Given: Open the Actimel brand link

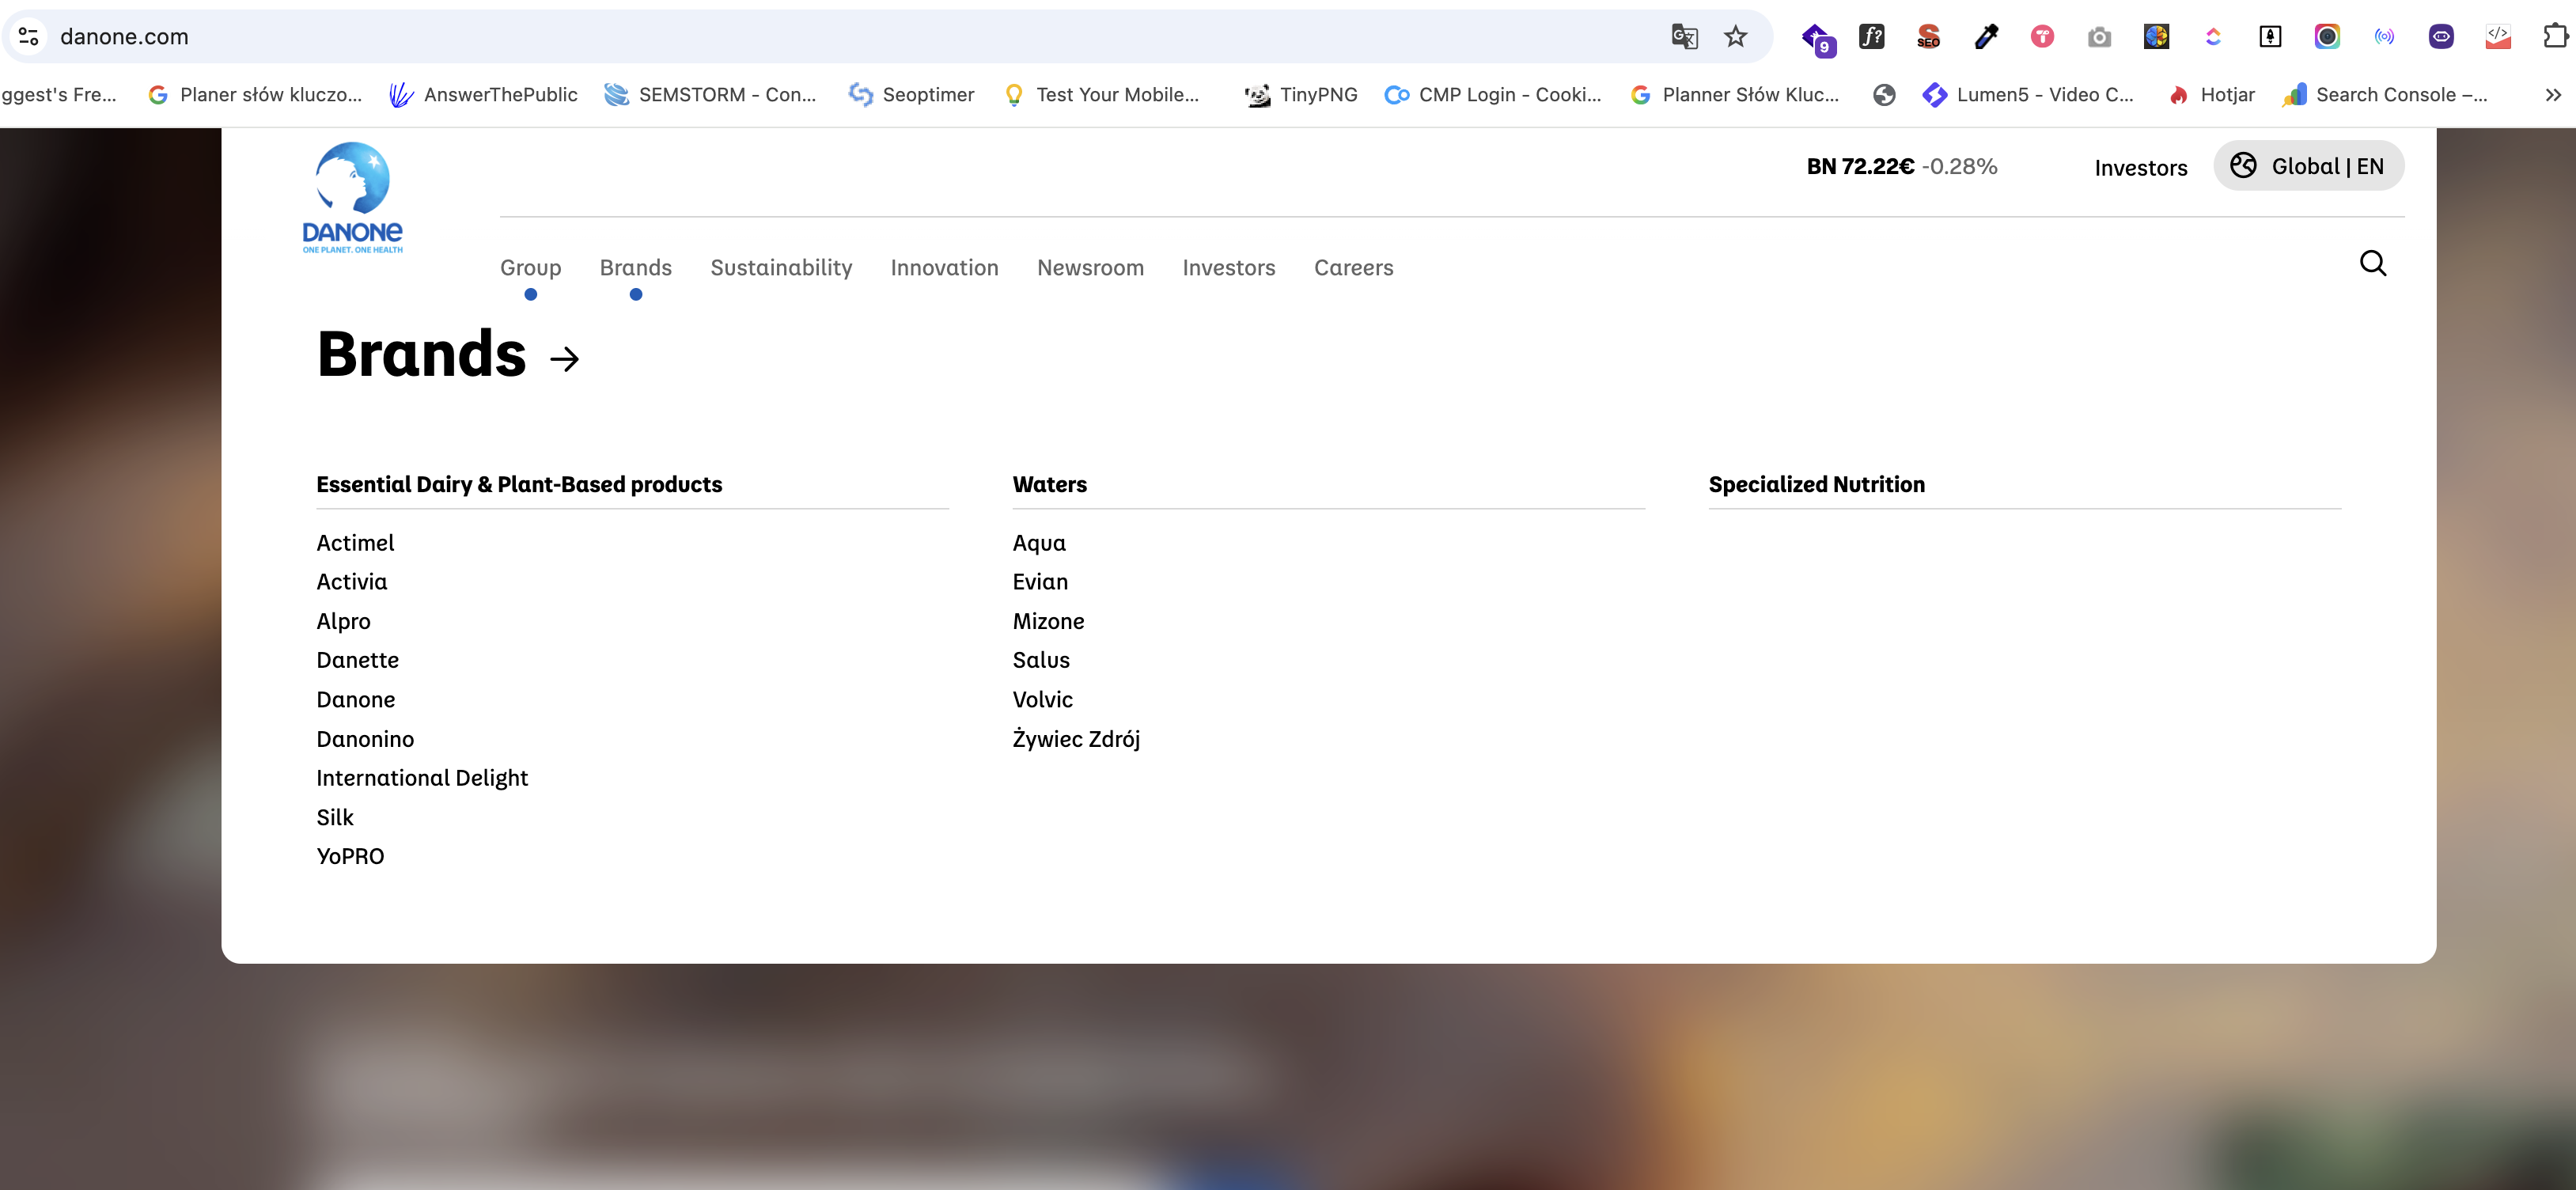Looking at the screenshot, I should tap(355, 543).
